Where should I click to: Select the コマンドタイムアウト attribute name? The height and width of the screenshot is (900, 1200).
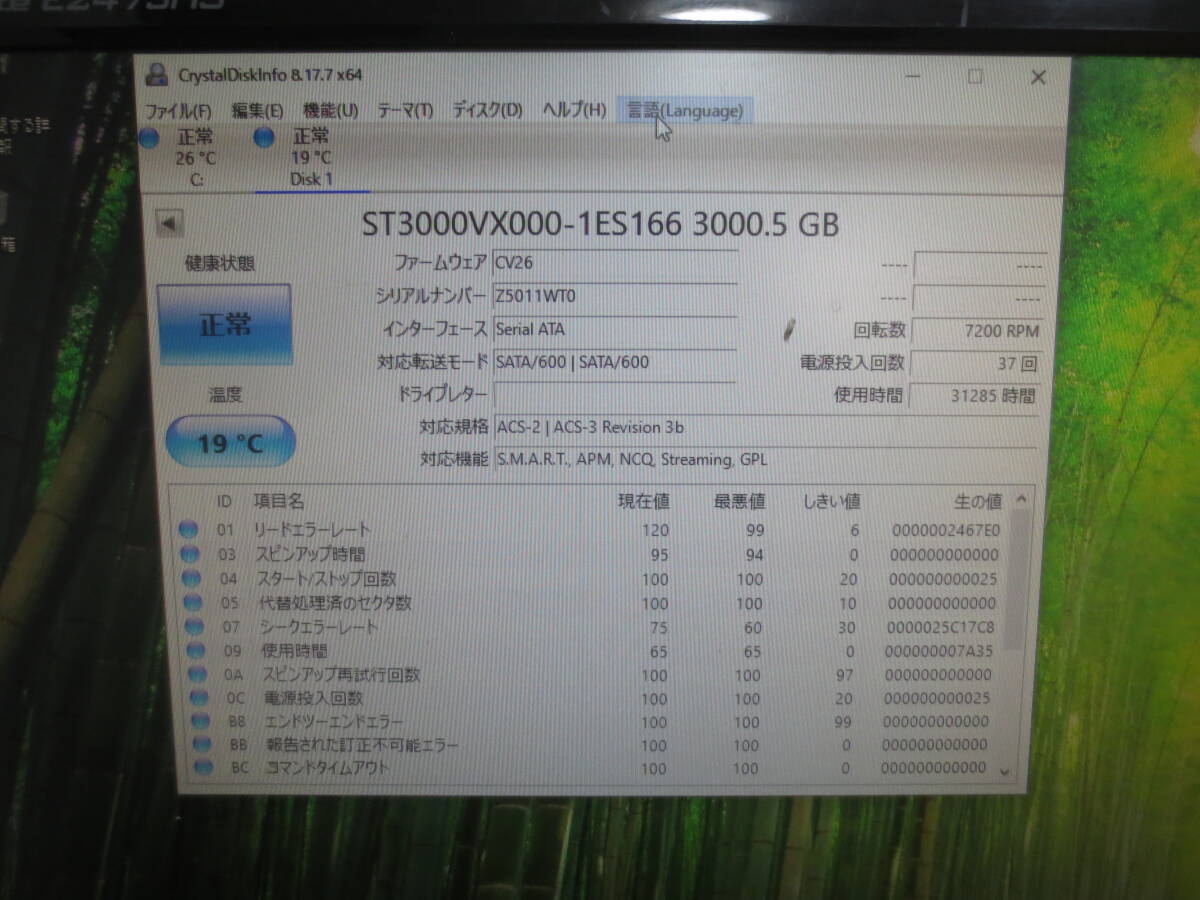[326, 768]
